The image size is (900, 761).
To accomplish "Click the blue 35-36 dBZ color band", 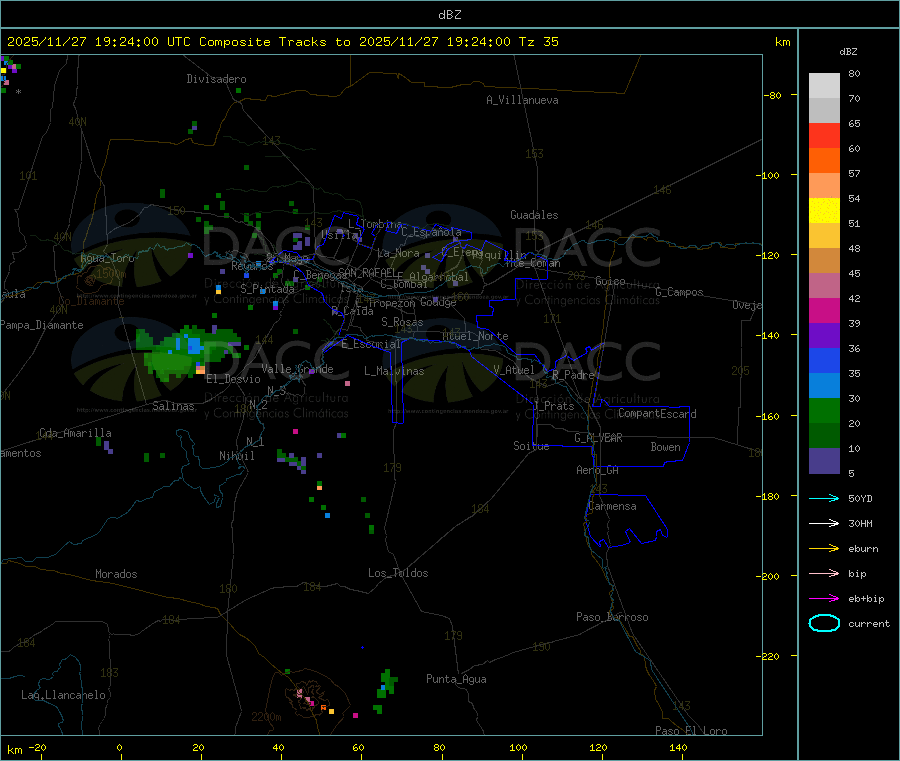I will 824,360.
